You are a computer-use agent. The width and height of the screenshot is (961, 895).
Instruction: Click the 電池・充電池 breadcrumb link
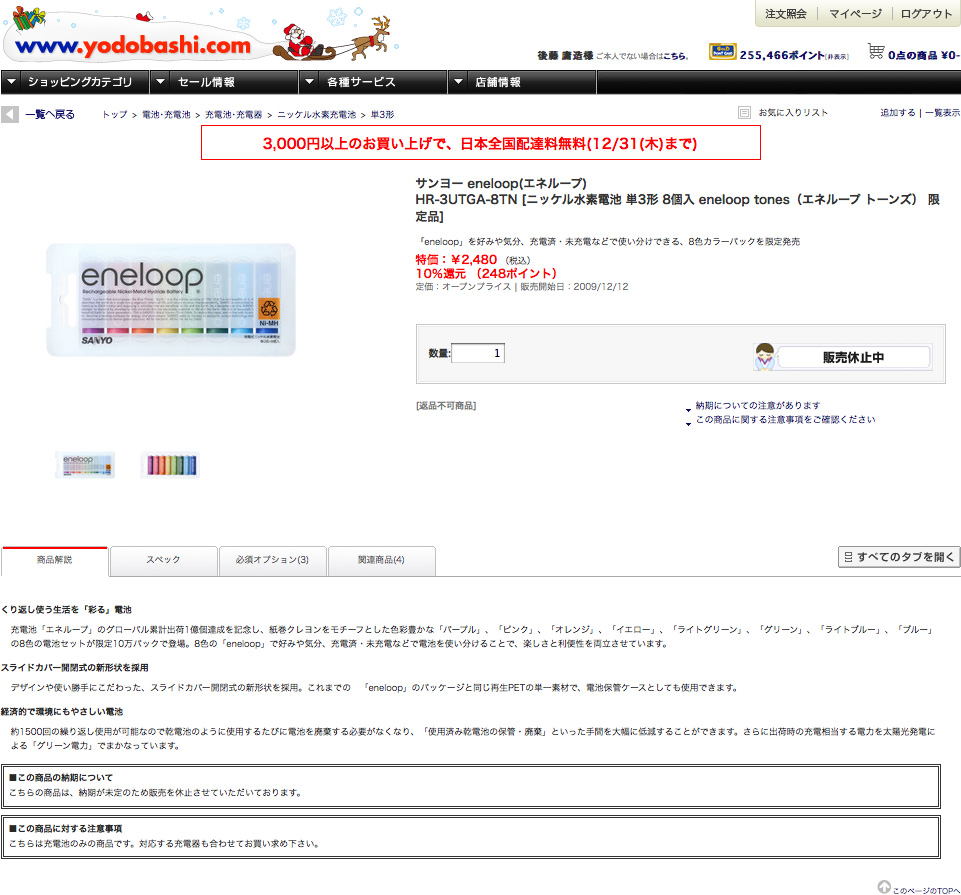[166, 115]
